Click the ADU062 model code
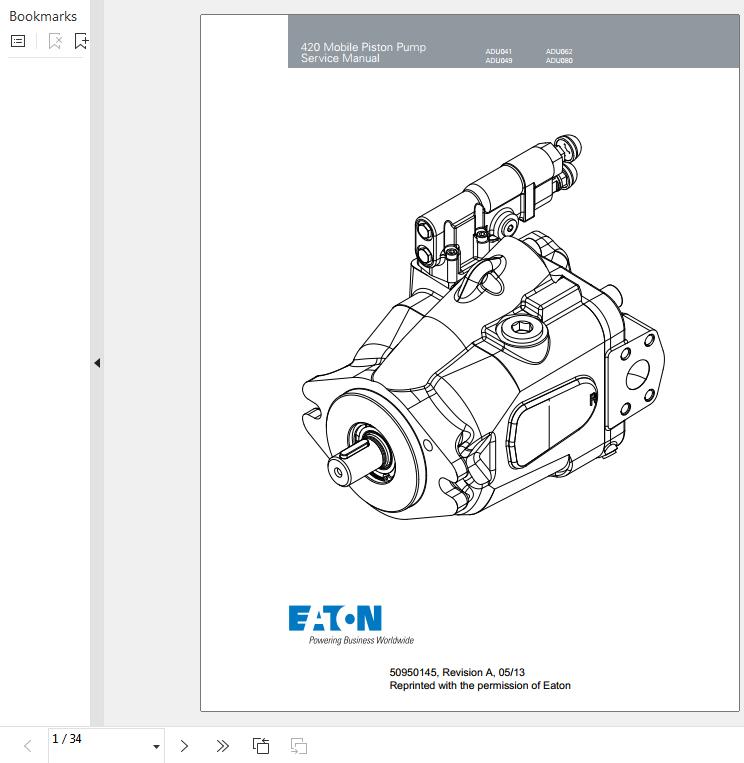744x763 pixels. pyautogui.click(x=559, y=51)
